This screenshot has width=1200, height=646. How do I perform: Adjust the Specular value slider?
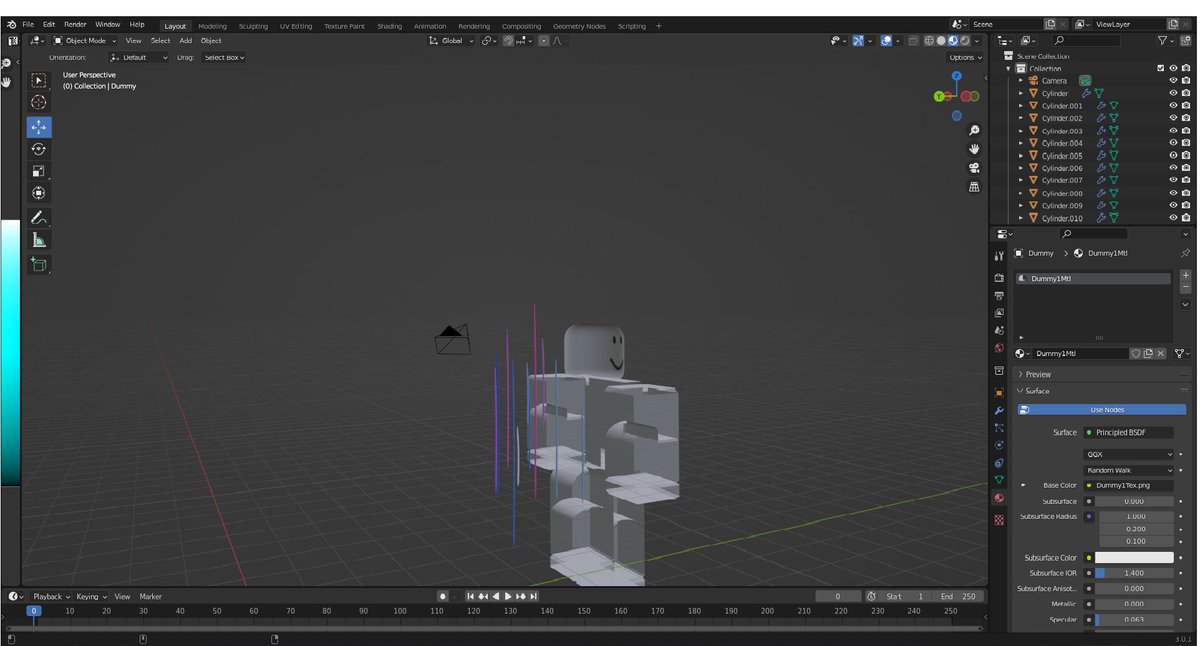(1134, 620)
